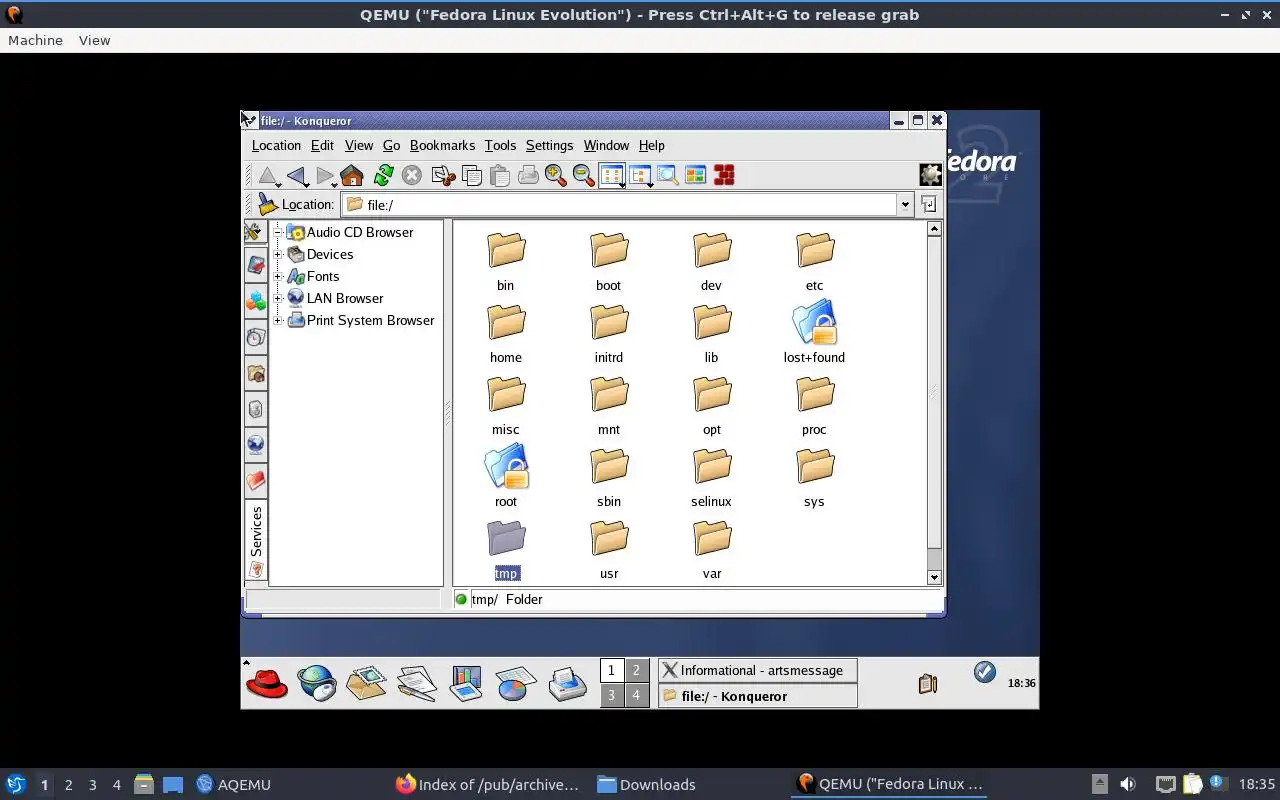This screenshot has height=800, width=1280.
Task: Switch to virtual desktop 4 in pager
Action: (636, 695)
